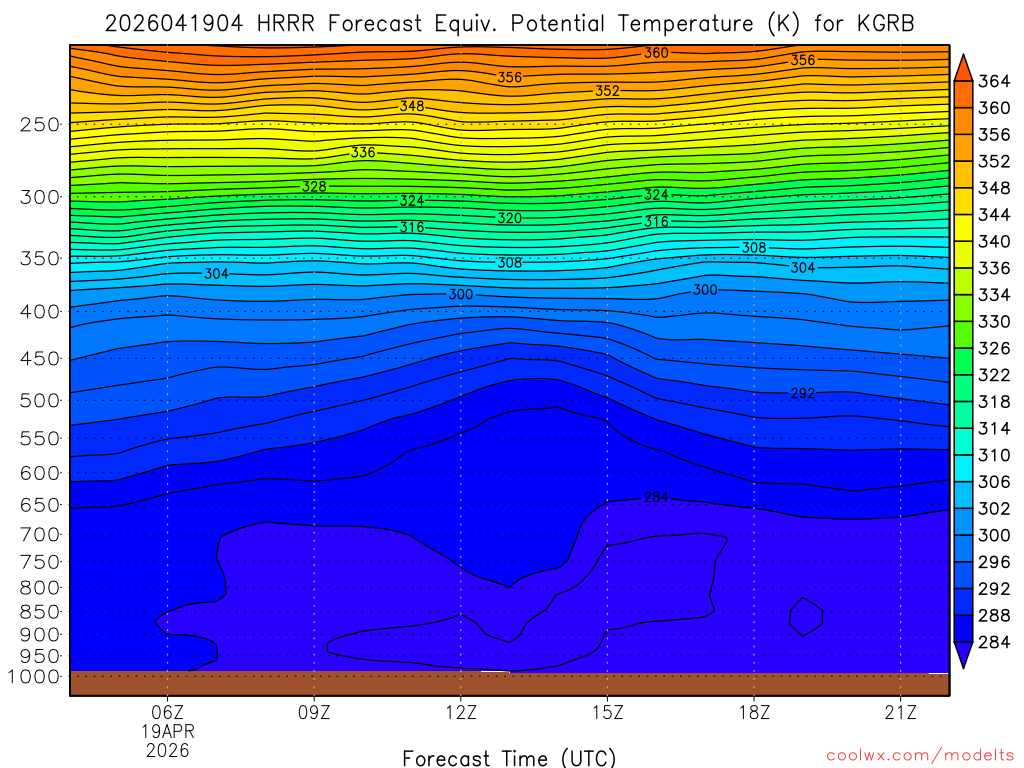
Task: Click the 330 value on the color scale
Action: (x=994, y=322)
